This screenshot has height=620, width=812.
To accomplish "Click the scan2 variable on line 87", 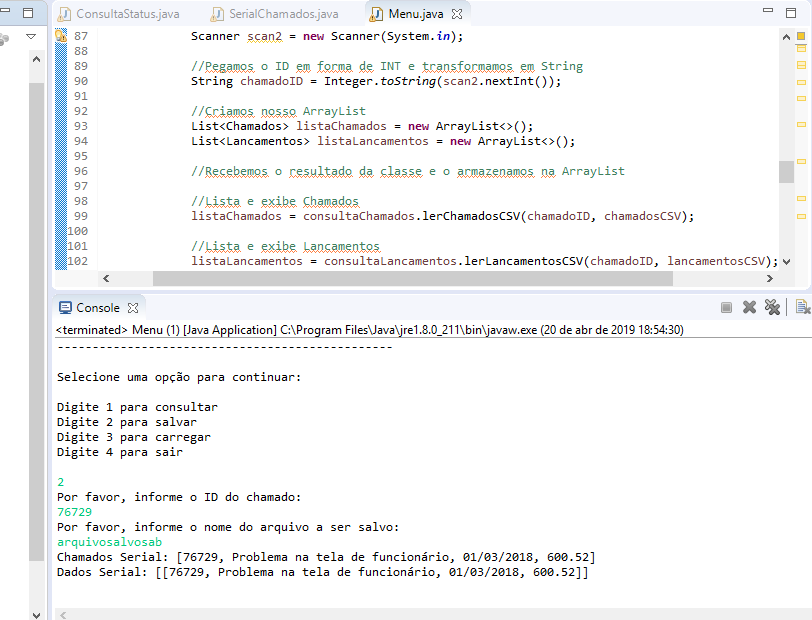I will (265, 36).
